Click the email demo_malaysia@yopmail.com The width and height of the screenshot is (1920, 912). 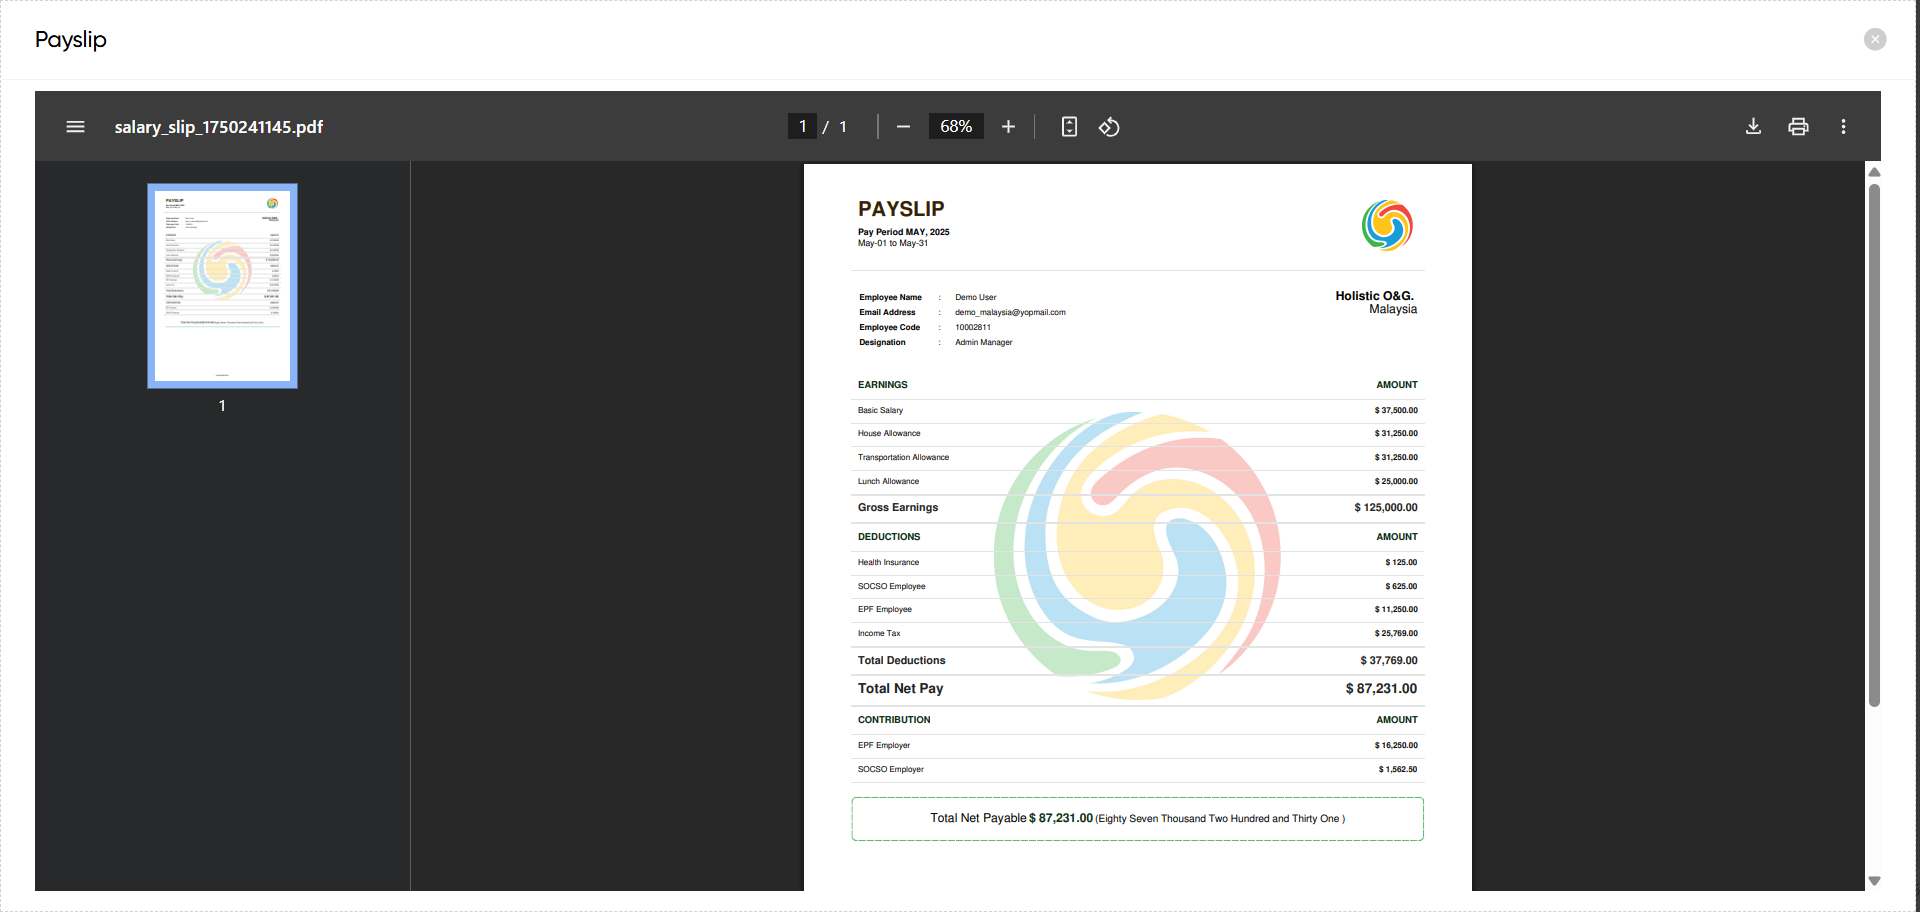pos(1010,312)
